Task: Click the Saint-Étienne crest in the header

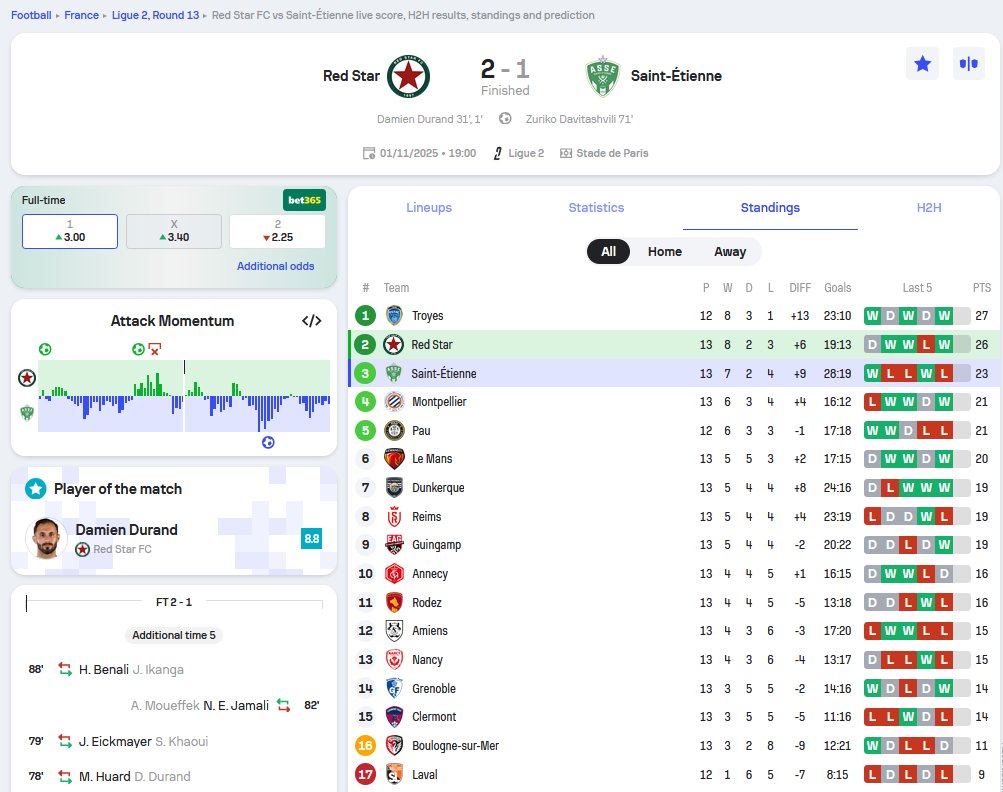Action: point(603,76)
